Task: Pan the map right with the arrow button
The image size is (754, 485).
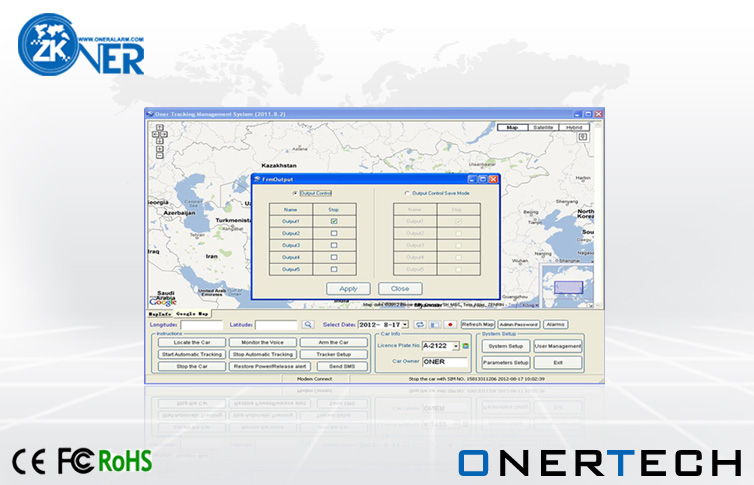Action: (x=164, y=135)
